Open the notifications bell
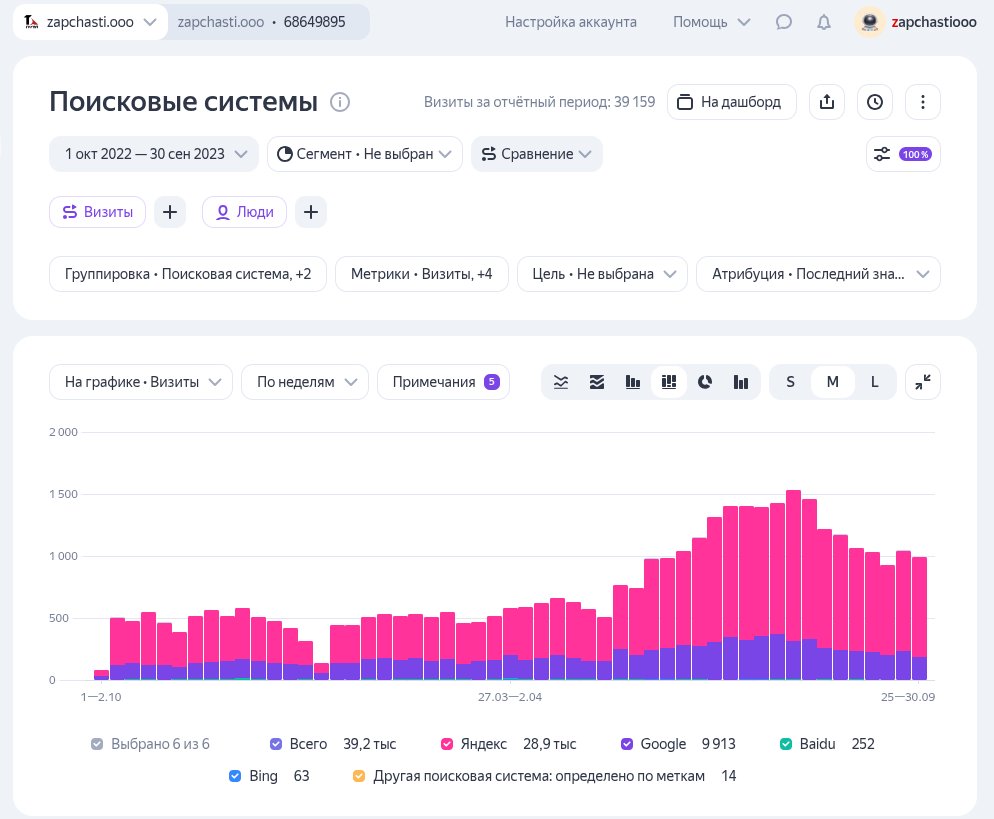Screen dimensions: 994x819 point(823,22)
